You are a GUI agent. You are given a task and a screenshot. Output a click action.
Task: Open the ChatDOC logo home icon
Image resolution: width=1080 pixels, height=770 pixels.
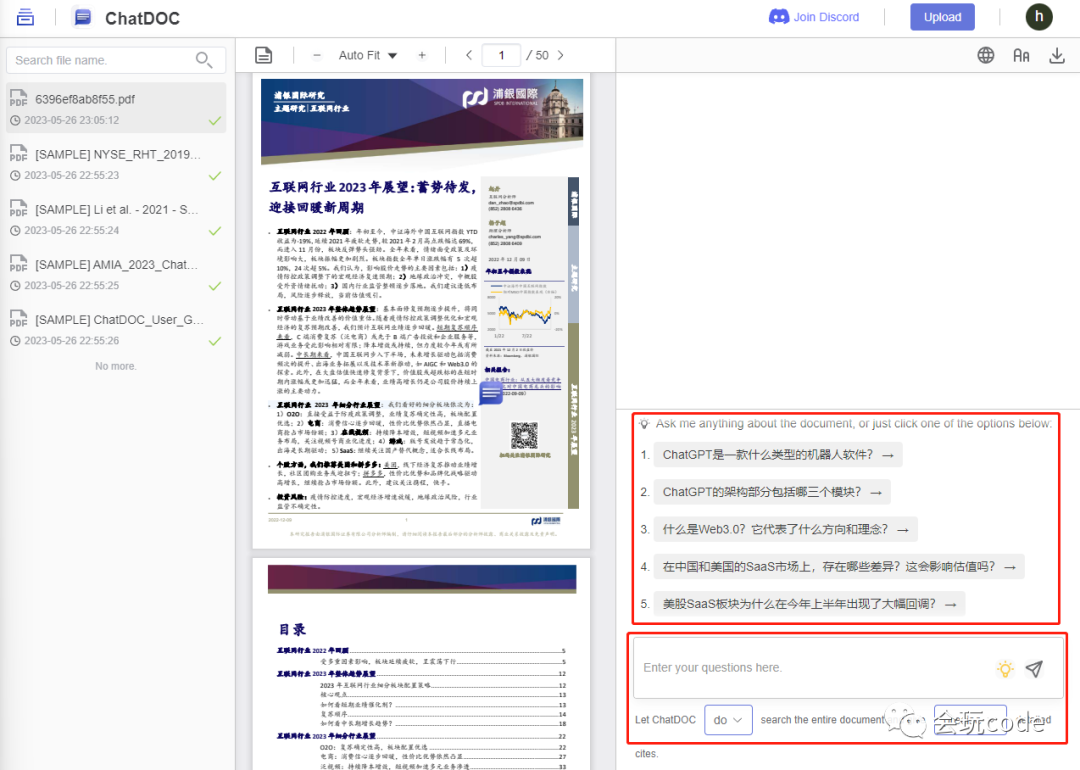point(82,17)
